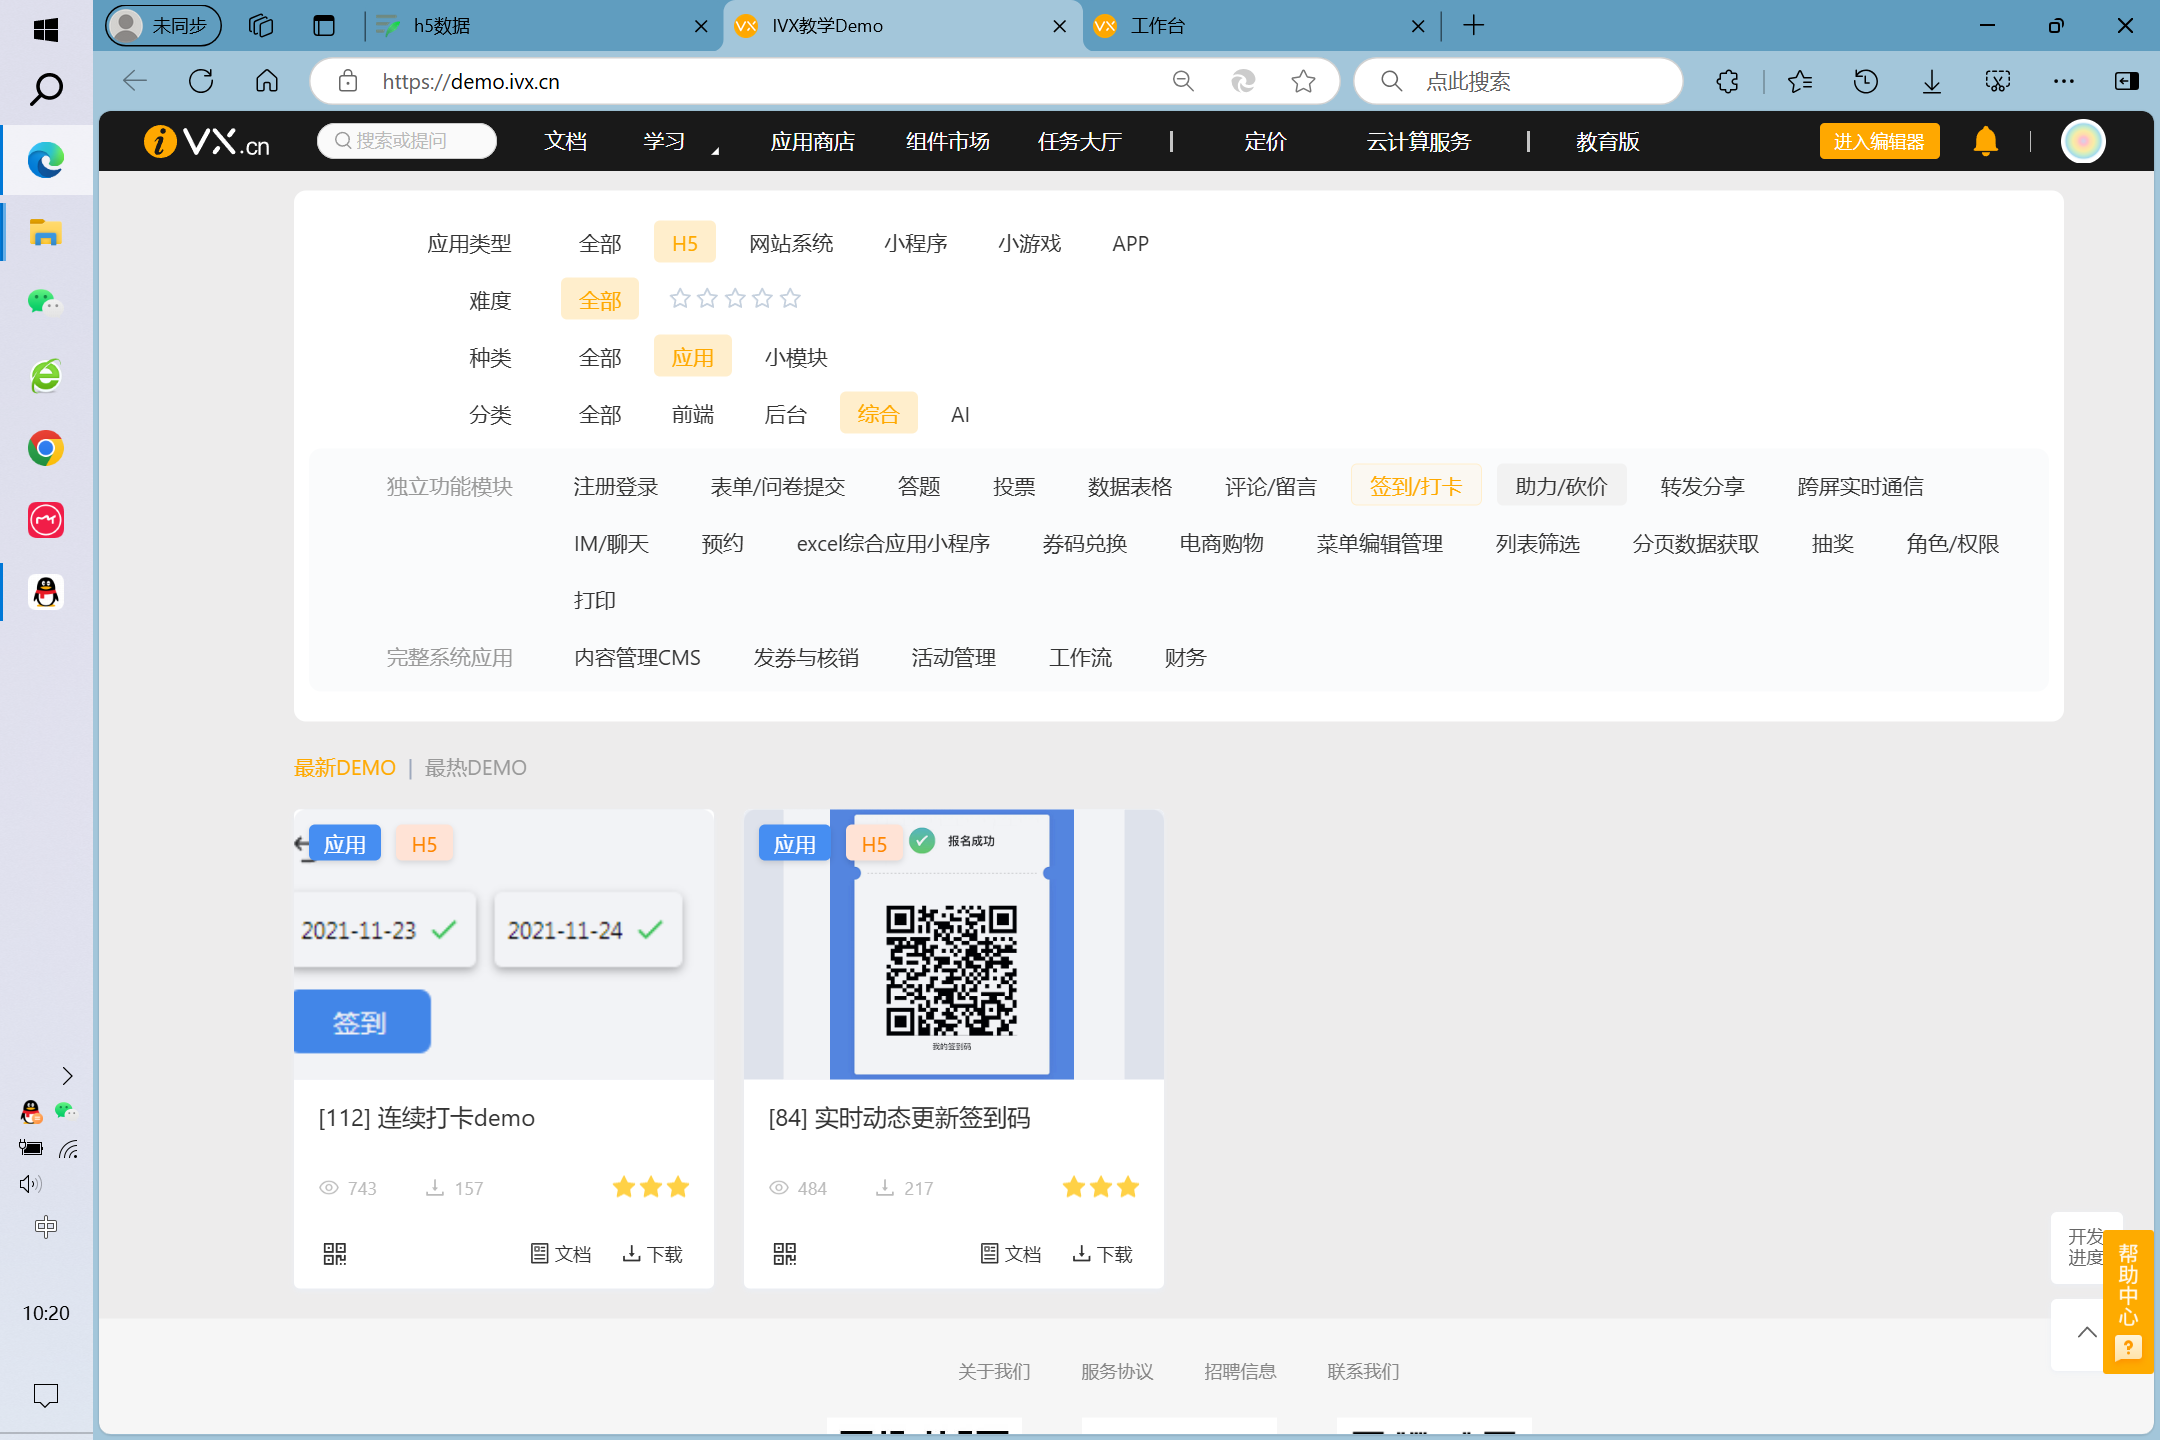Open the user avatar in the iVX header
Screen dimensions: 2160x1440
pos(2084,141)
